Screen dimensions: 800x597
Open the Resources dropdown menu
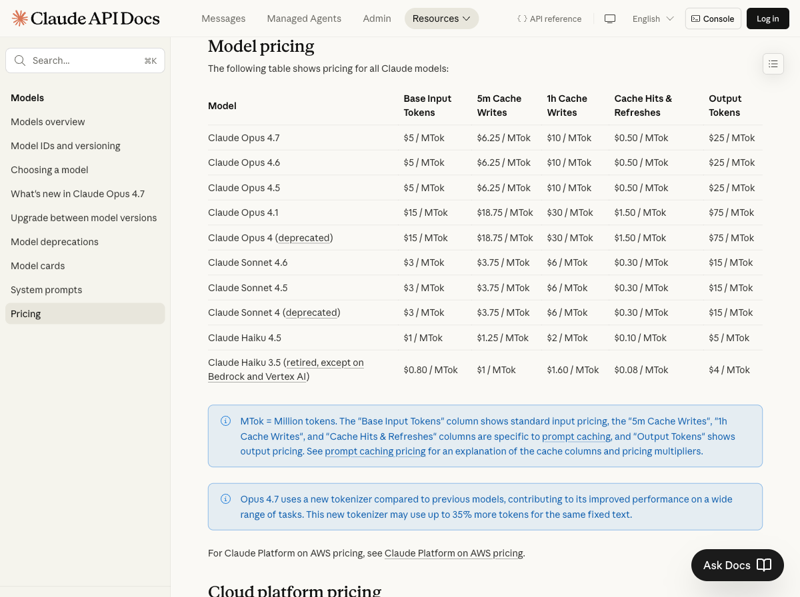tap(441, 18)
